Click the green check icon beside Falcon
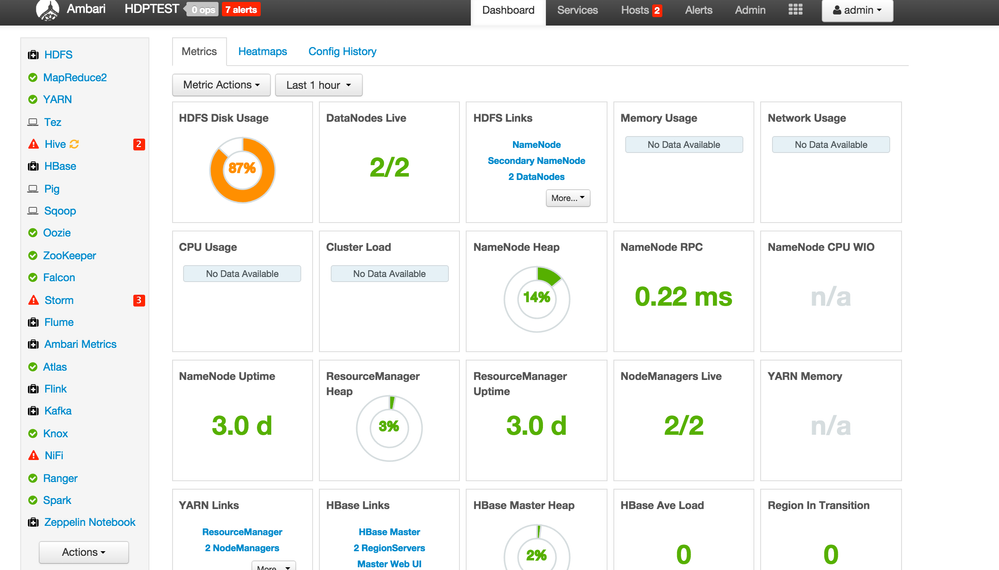 [x=32, y=278]
